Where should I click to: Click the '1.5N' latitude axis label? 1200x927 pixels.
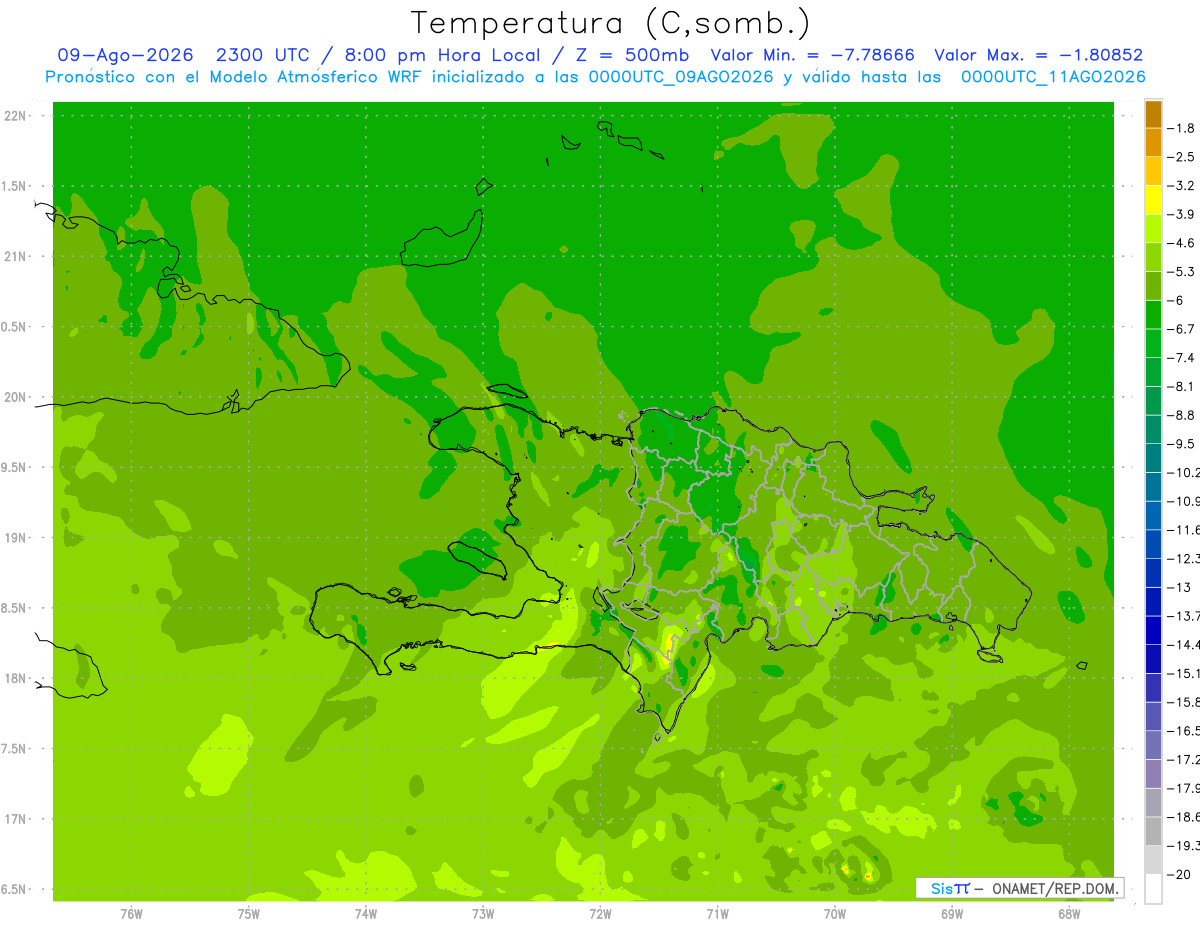coord(16,186)
